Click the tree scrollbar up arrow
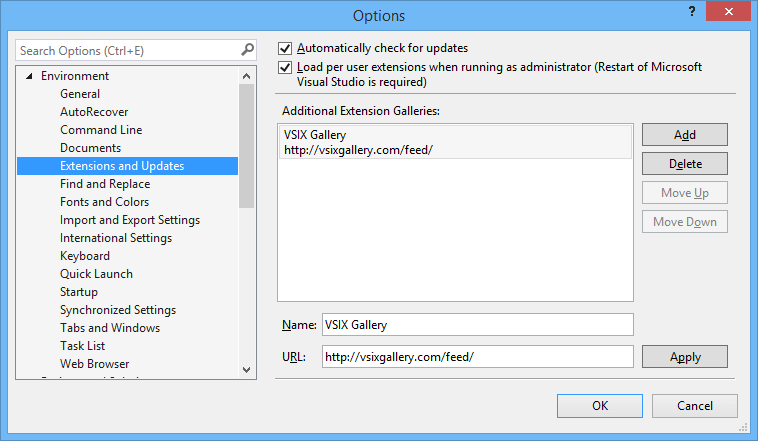The image size is (758, 441). (x=247, y=76)
